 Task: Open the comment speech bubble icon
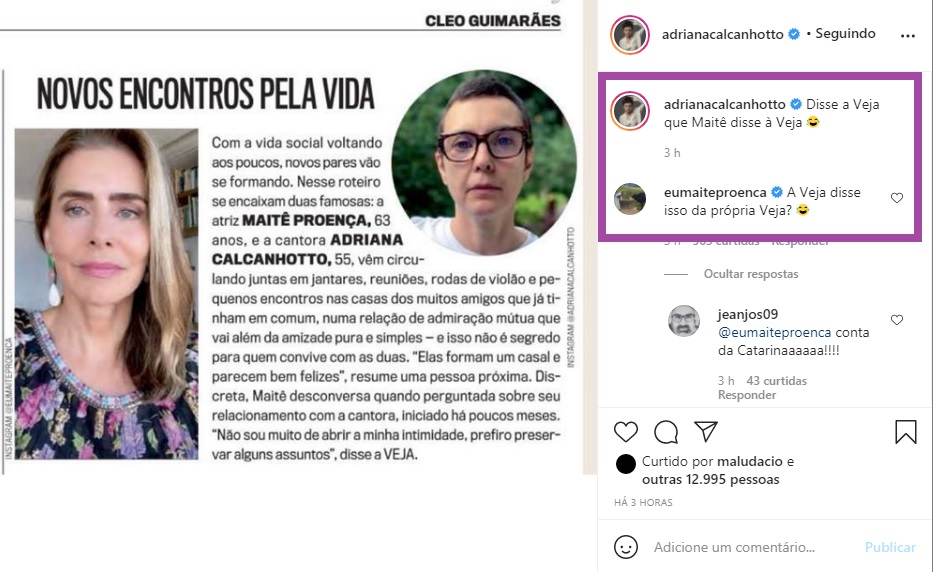point(666,432)
